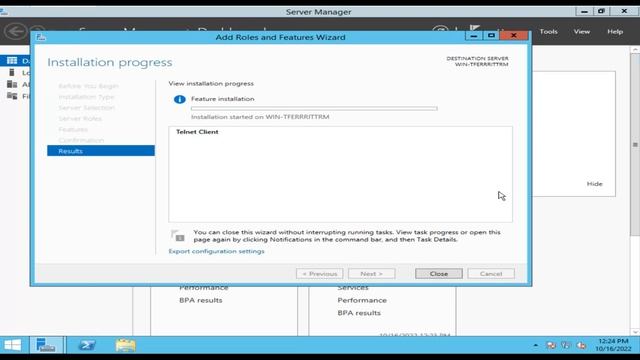This screenshot has height=360, width=640.
Task: Show hidden tray icons arrow
Action: [x=536, y=345]
